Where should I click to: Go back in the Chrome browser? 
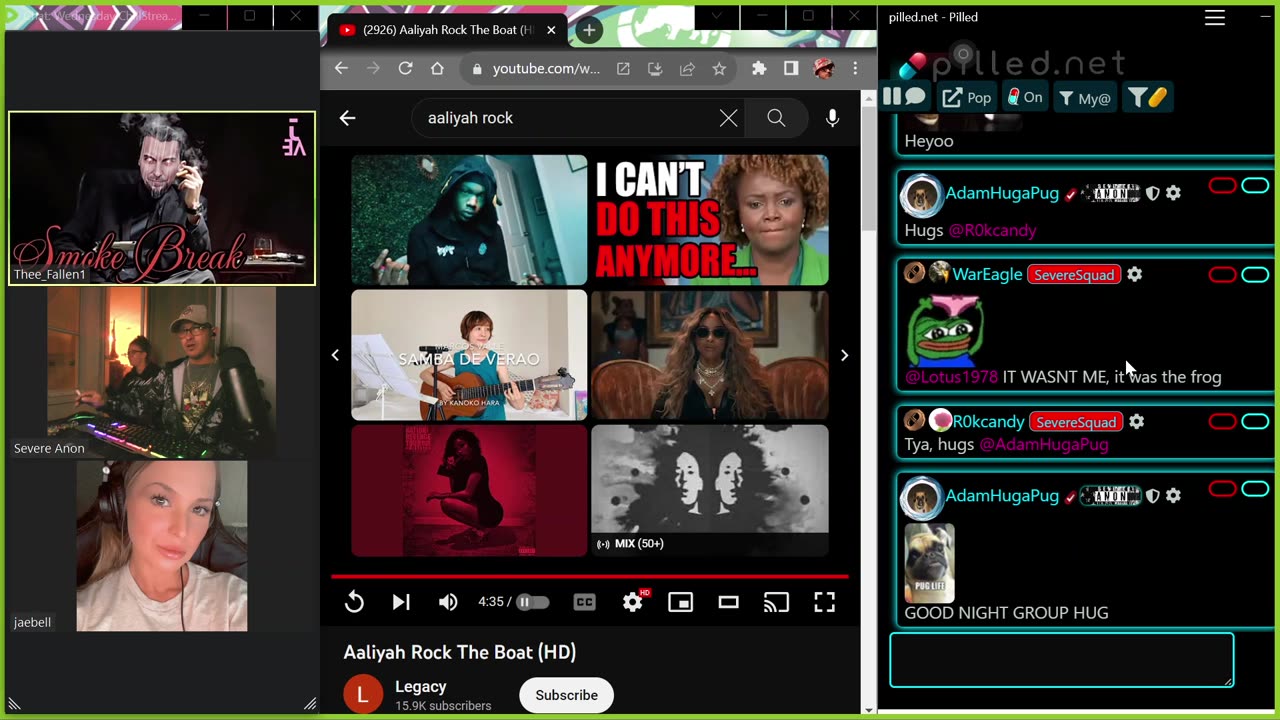(x=341, y=68)
